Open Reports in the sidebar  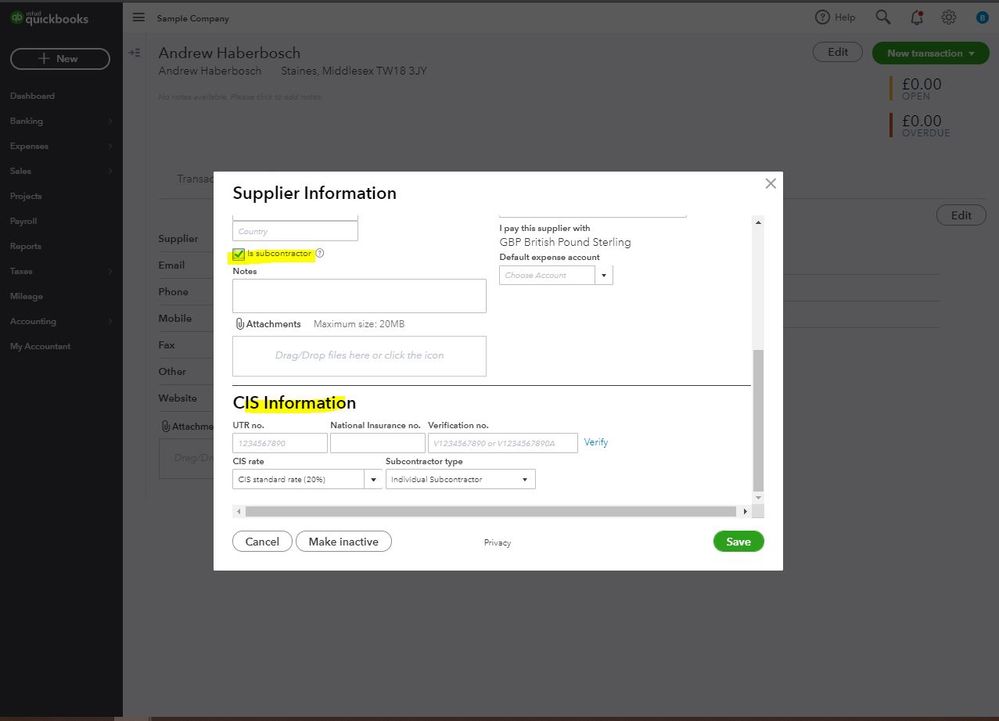click(25, 246)
